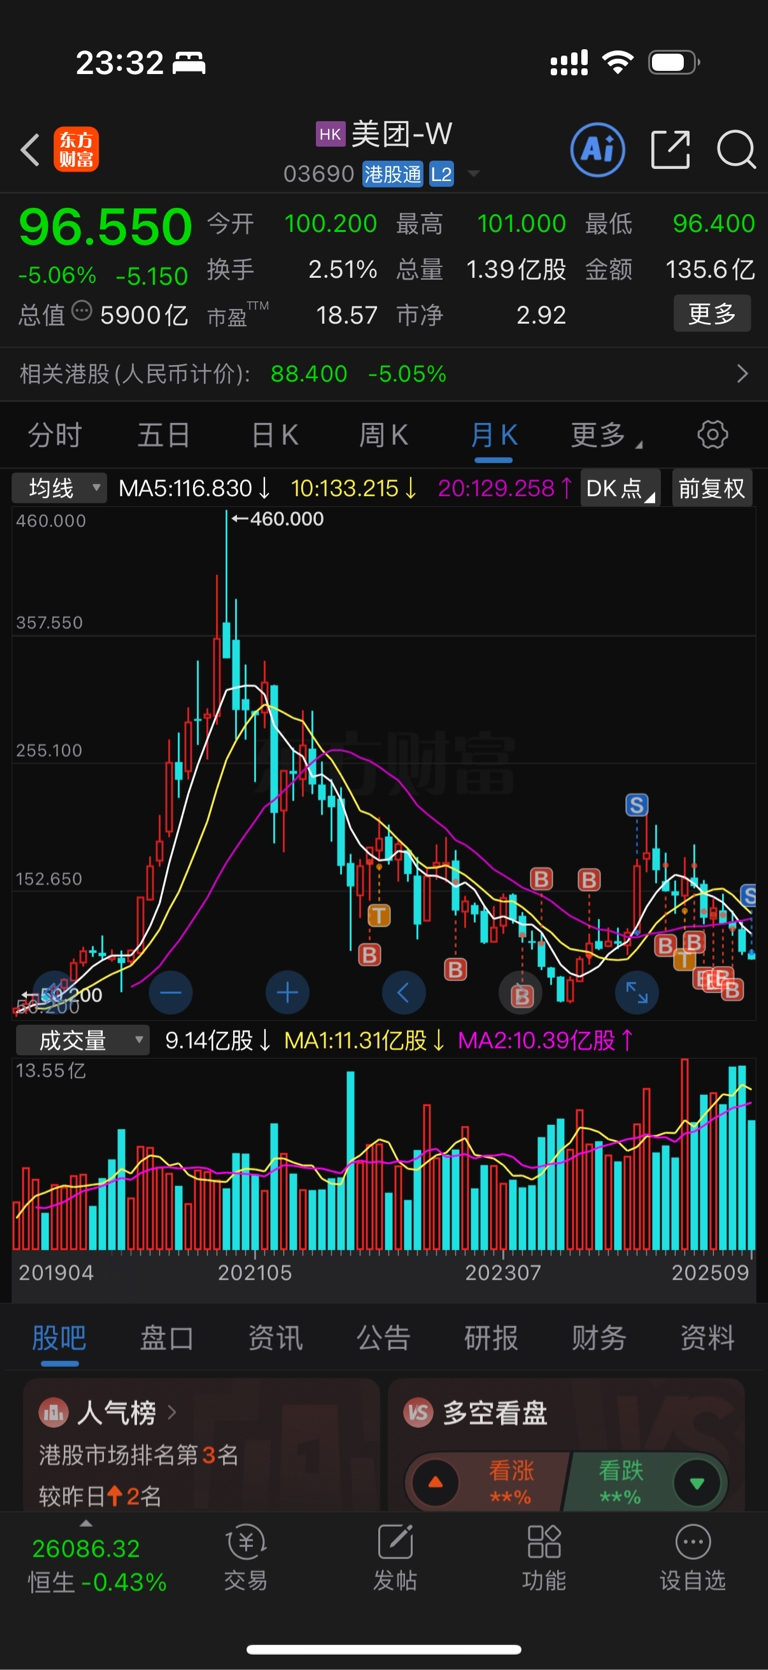Screen dimensions: 768x1670
Task: Open the 公告 tab
Action: click(x=383, y=1337)
